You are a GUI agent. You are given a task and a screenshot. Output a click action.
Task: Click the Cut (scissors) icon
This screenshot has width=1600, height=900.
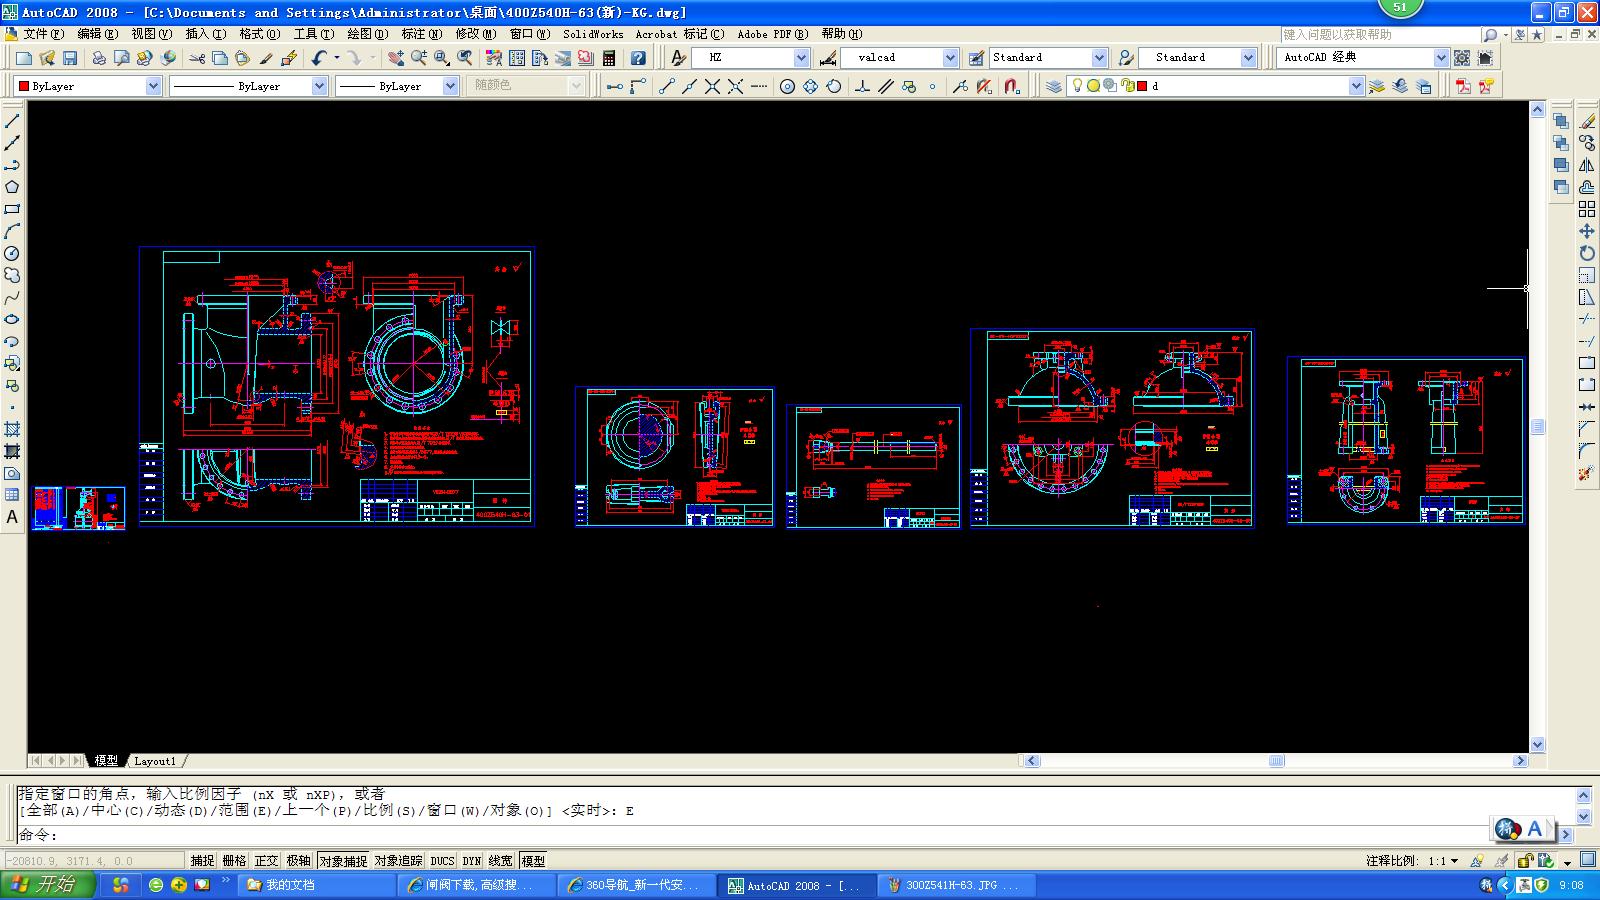[197, 58]
